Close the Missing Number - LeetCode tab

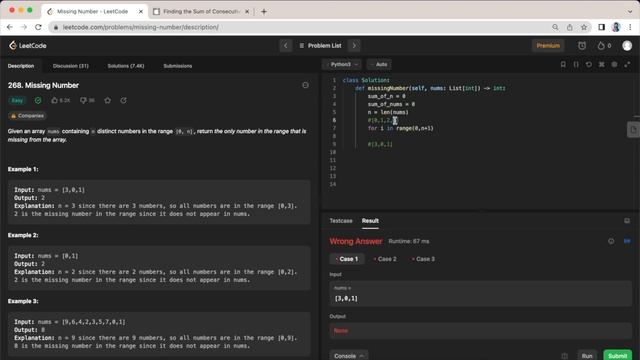(x=141, y=11)
